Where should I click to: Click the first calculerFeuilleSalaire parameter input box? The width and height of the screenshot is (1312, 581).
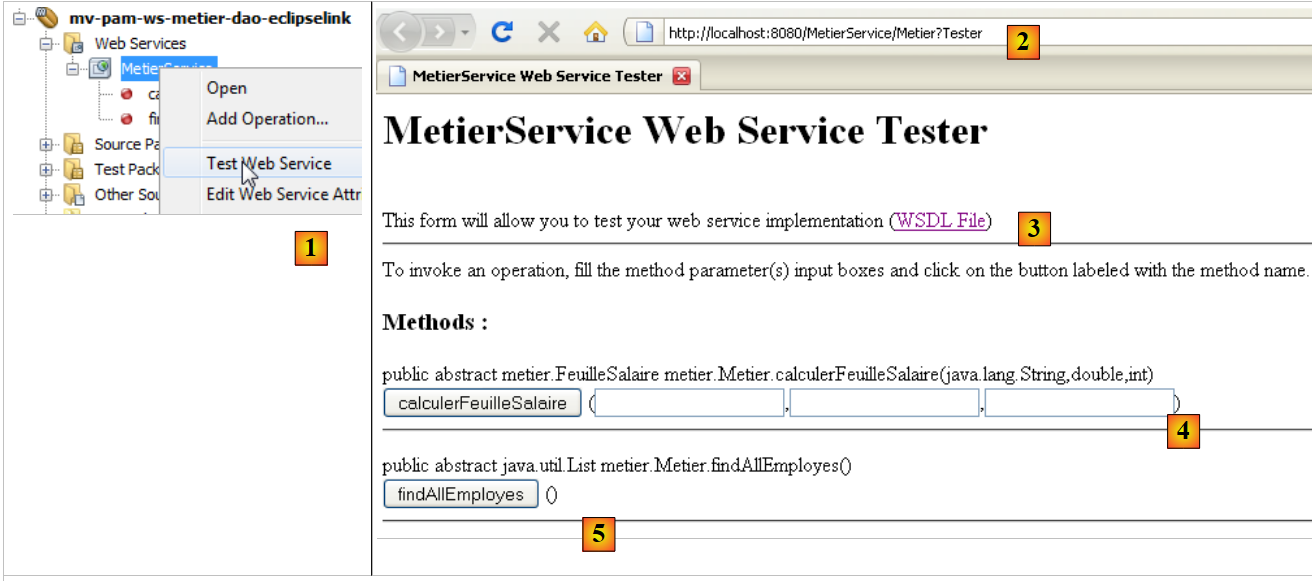point(689,404)
